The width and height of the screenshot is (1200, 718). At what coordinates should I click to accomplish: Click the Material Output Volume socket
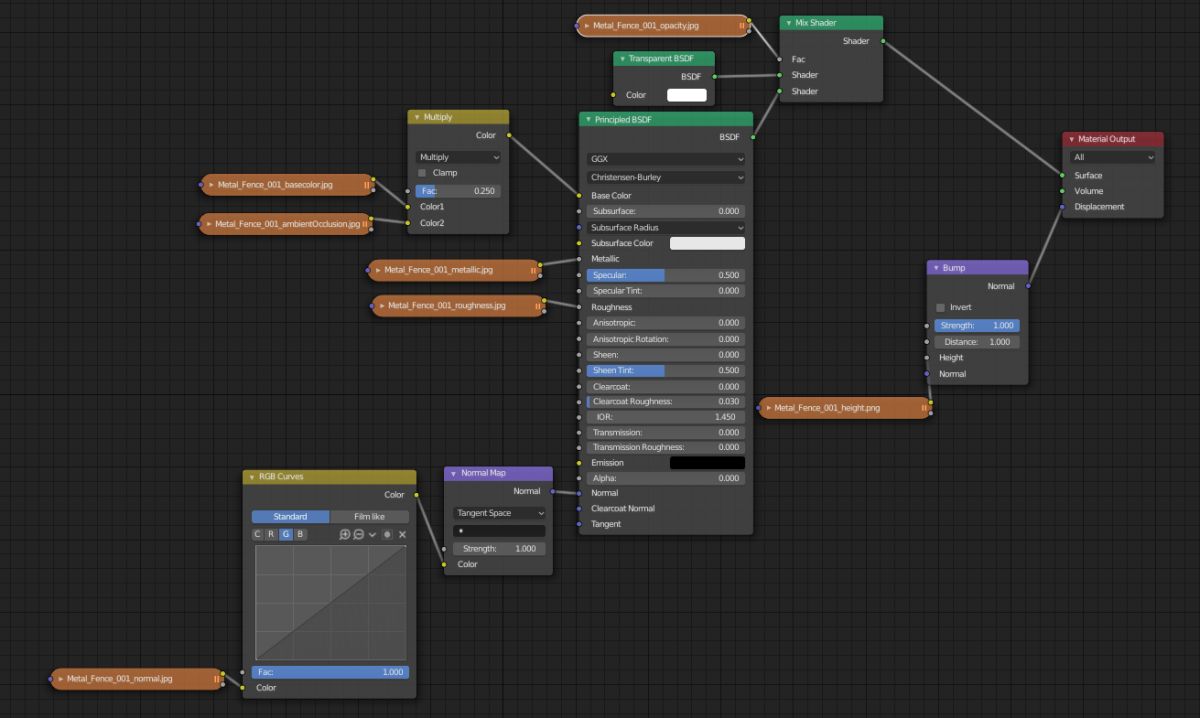(x=1062, y=191)
